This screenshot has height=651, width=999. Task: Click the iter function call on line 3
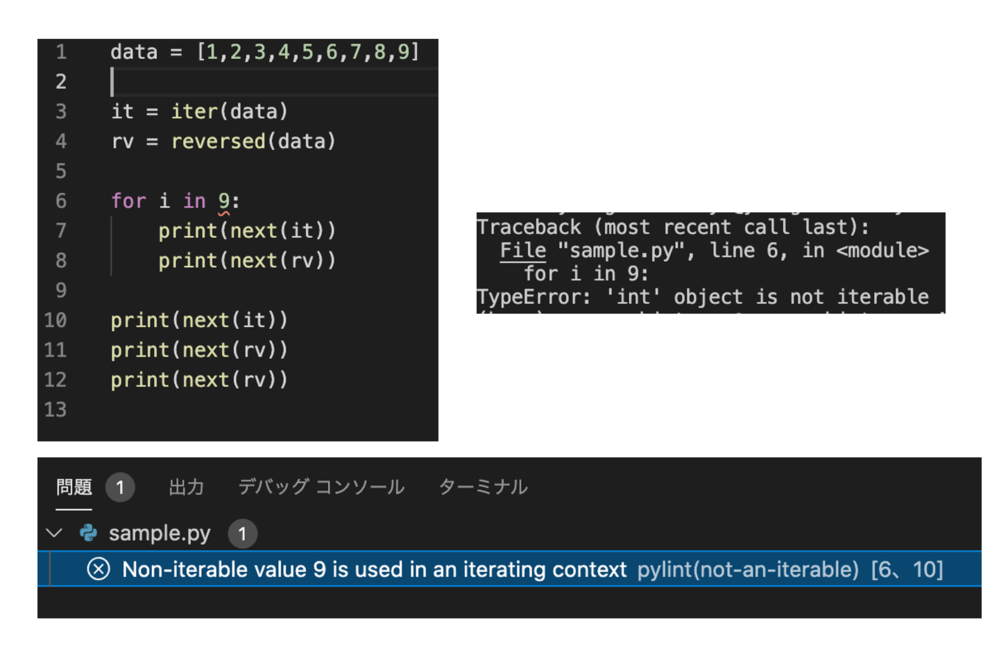coord(194,111)
